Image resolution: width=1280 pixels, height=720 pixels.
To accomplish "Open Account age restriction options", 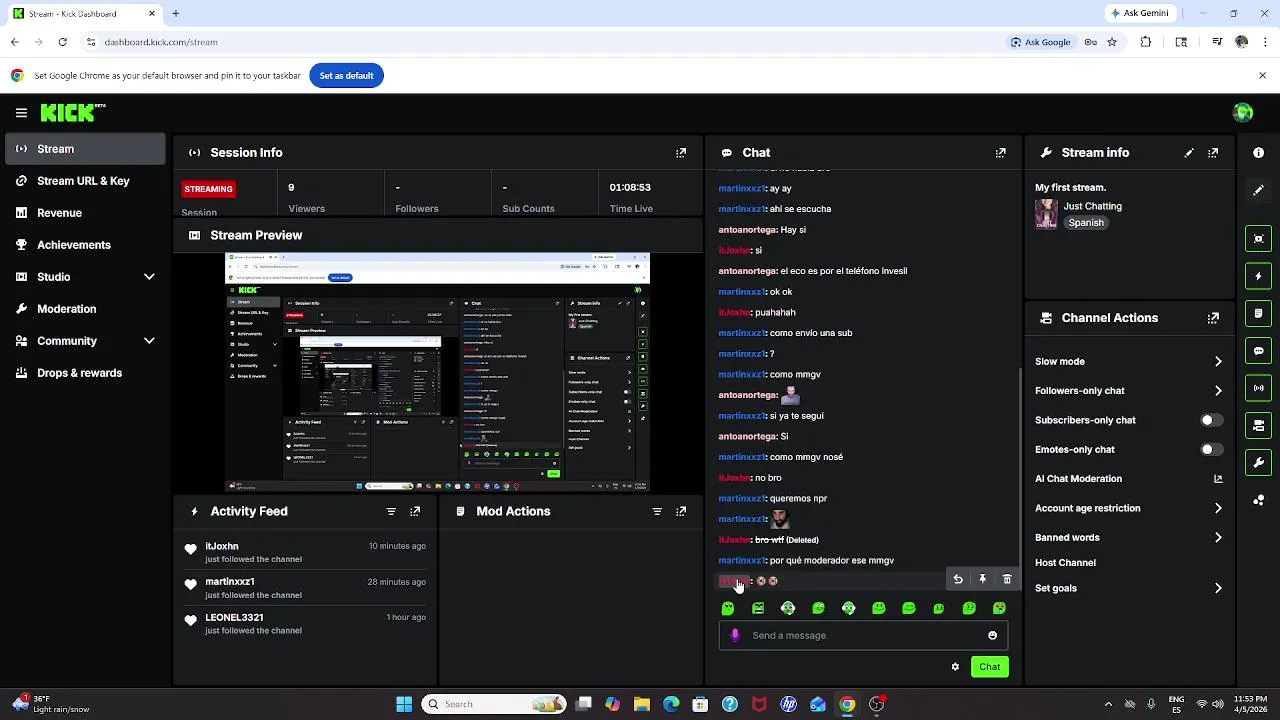I will click(x=1128, y=508).
